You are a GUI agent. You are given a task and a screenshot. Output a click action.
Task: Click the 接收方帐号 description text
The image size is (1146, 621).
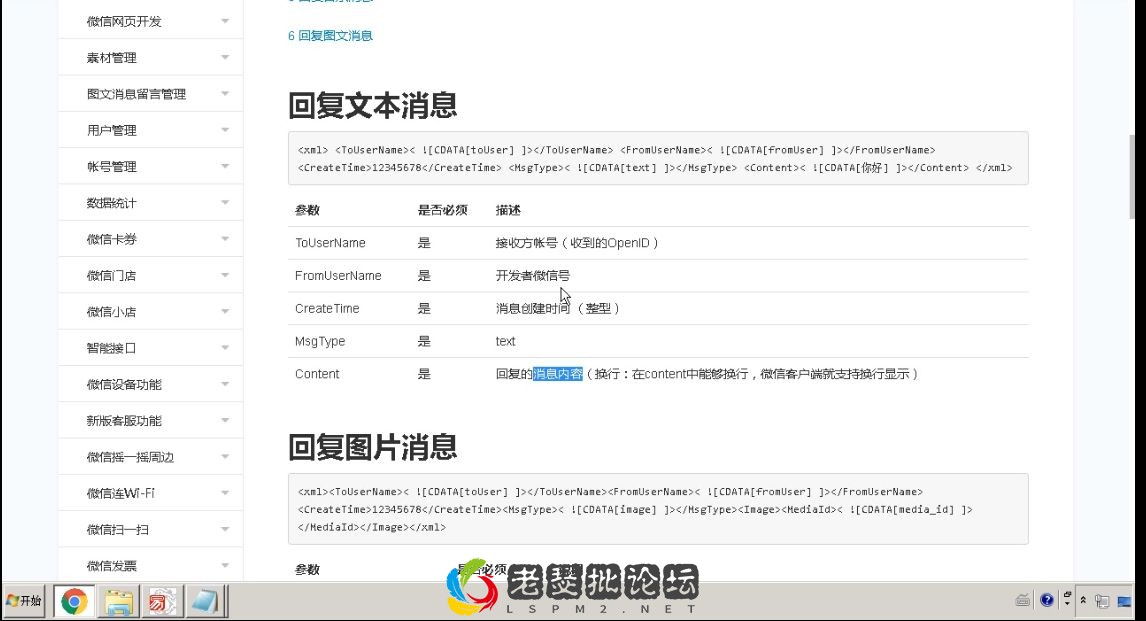coord(577,243)
